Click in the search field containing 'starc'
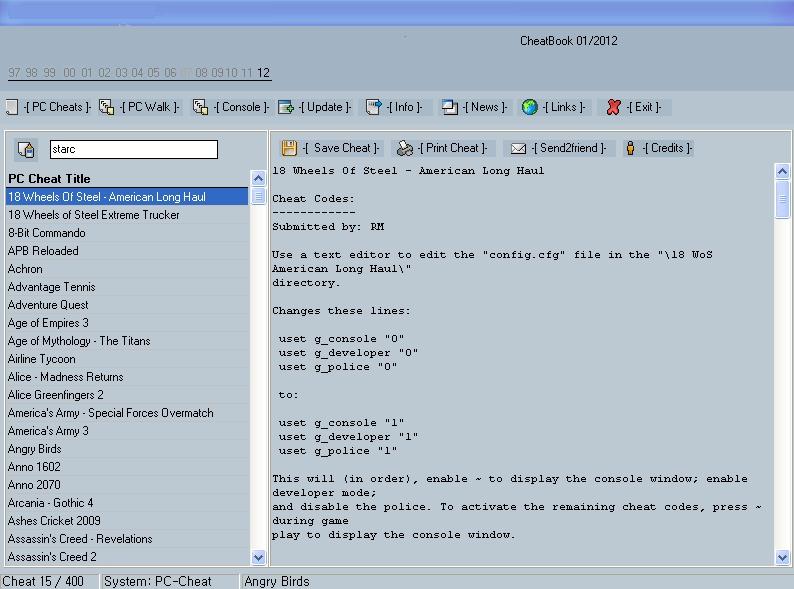This screenshot has height=589, width=794. click(132, 149)
